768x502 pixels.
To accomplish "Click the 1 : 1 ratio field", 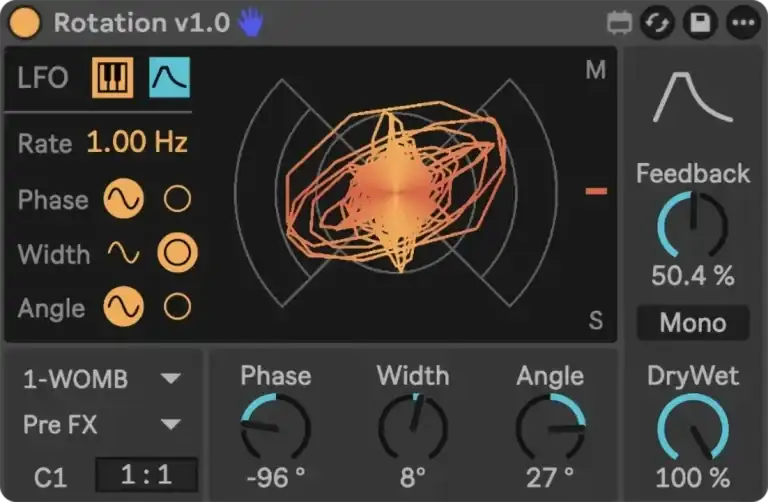I will [x=146, y=475].
